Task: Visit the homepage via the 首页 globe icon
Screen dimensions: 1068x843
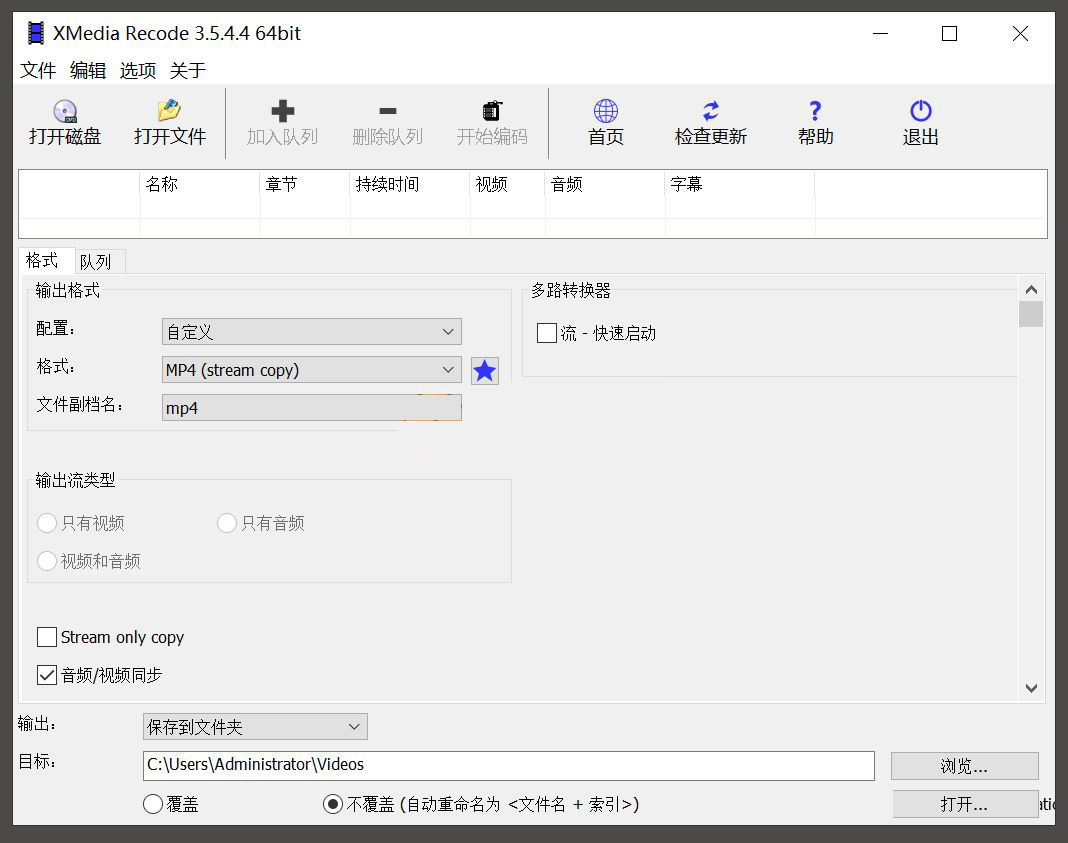Action: tap(605, 122)
